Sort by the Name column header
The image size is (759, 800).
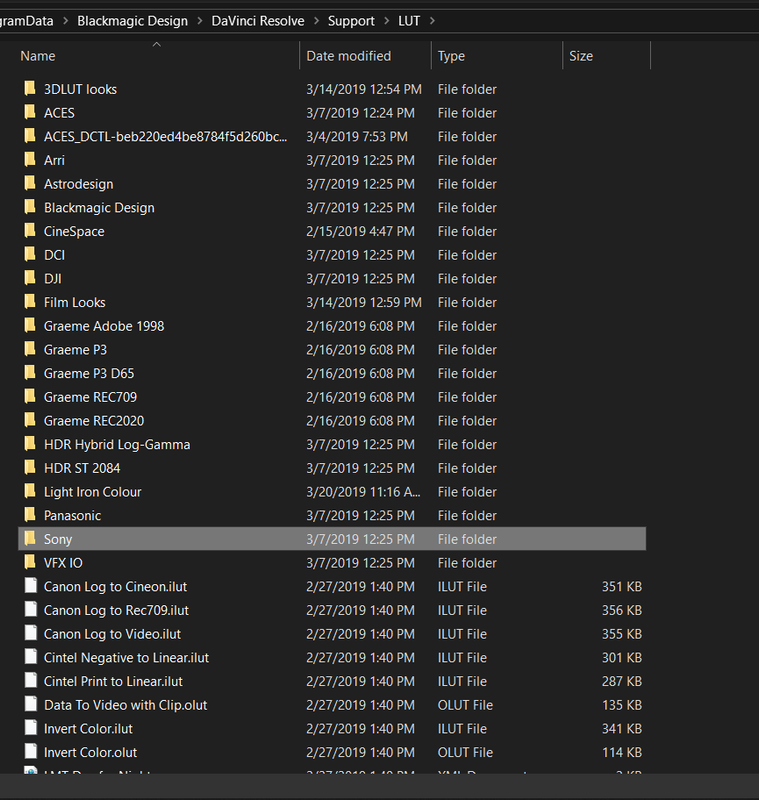[38, 56]
